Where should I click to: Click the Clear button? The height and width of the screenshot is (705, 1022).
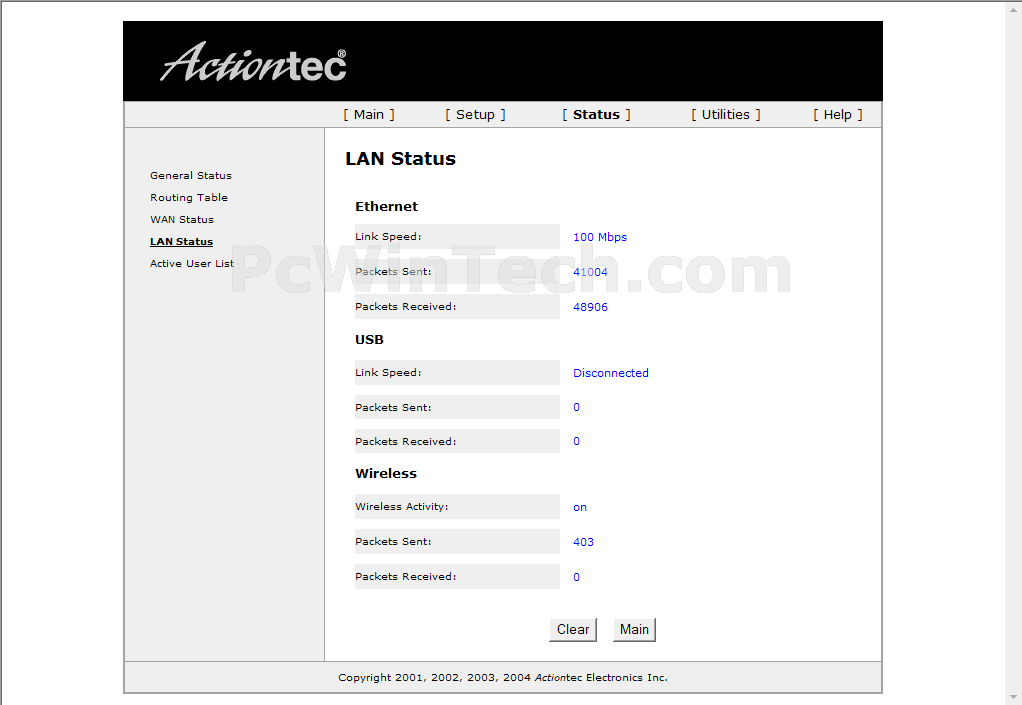(573, 629)
